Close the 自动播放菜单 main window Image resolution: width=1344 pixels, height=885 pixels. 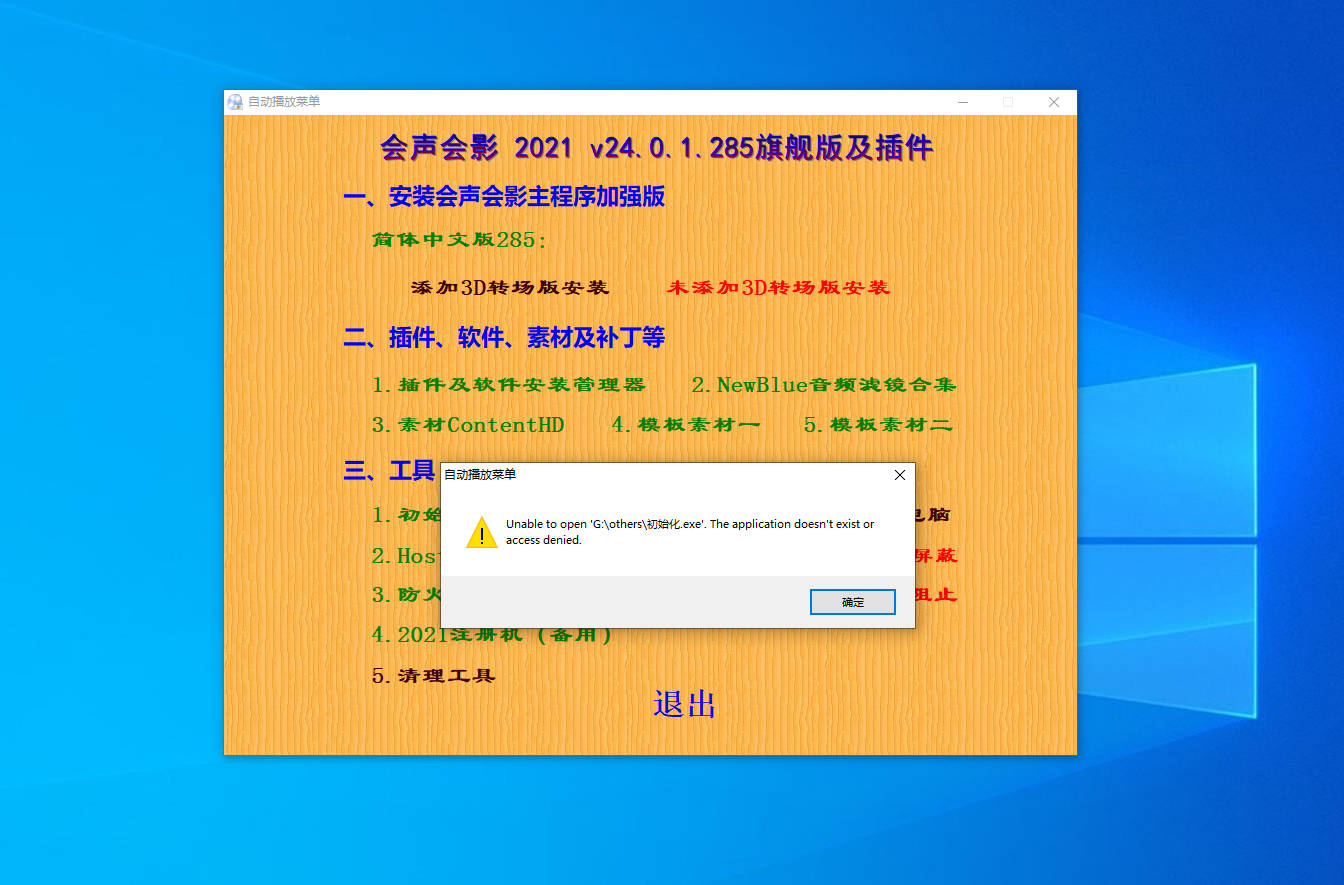pyautogui.click(x=1054, y=102)
